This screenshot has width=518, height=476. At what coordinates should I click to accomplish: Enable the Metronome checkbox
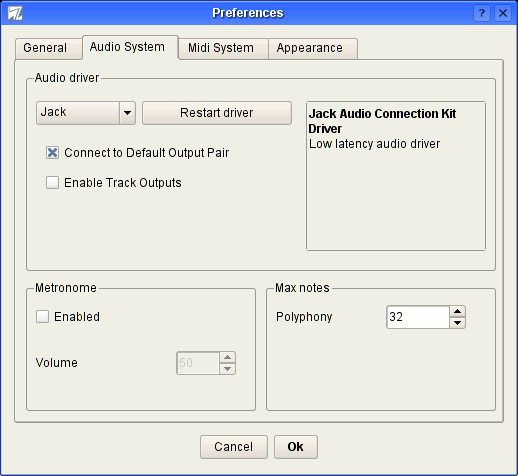[42, 316]
